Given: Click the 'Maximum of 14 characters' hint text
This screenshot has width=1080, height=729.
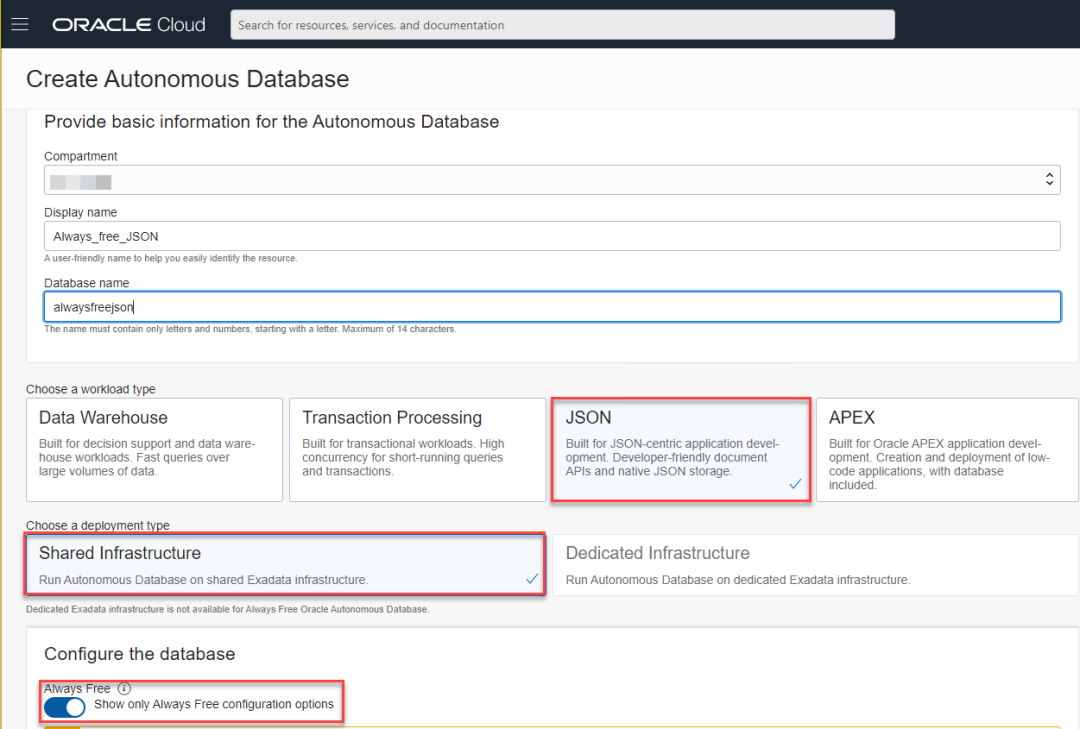Looking at the screenshot, I should (x=399, y=329).
